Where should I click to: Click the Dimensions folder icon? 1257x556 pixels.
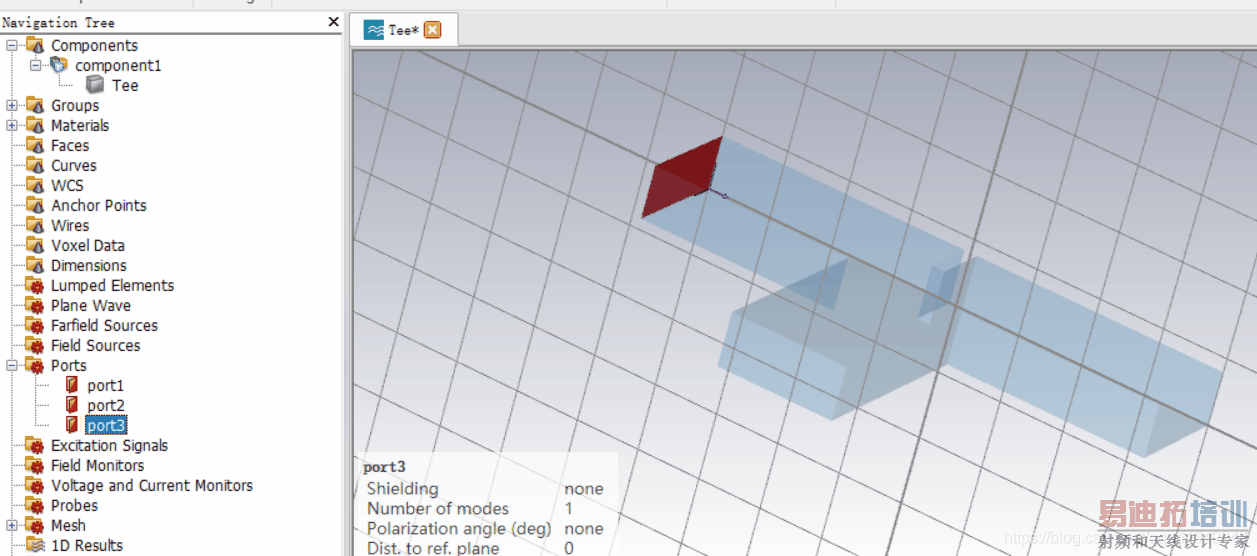click(35, 265)
